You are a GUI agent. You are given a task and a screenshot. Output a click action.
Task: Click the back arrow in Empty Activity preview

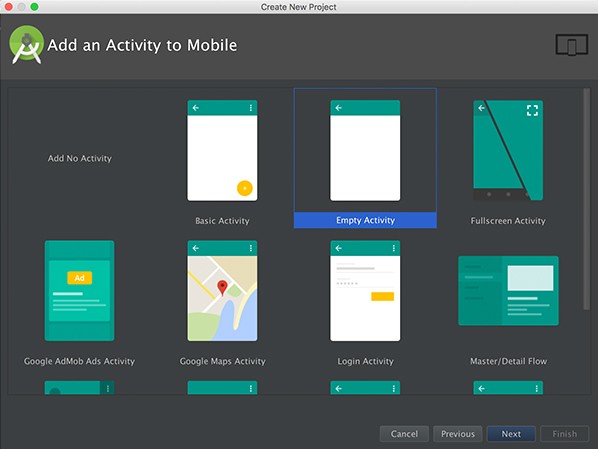pos(338,108)
